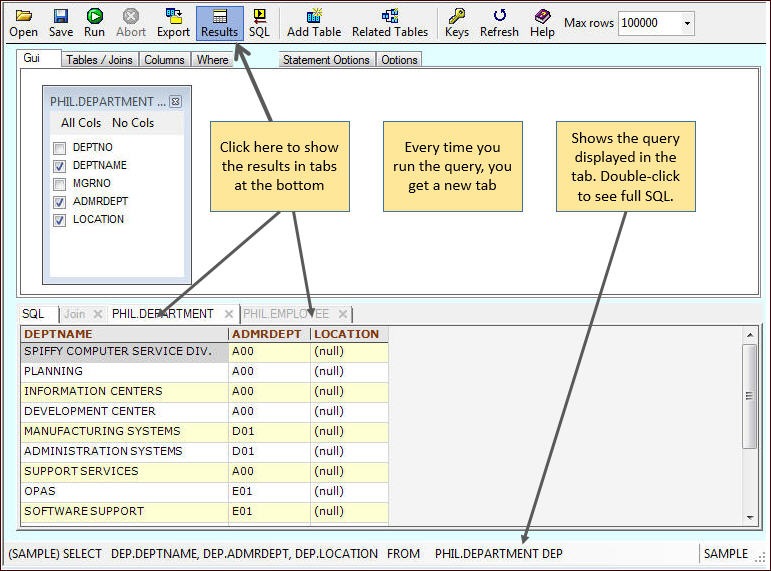
Task: Uncheck the LOCATION column checkbox
Action: click(x=59, y=220)
